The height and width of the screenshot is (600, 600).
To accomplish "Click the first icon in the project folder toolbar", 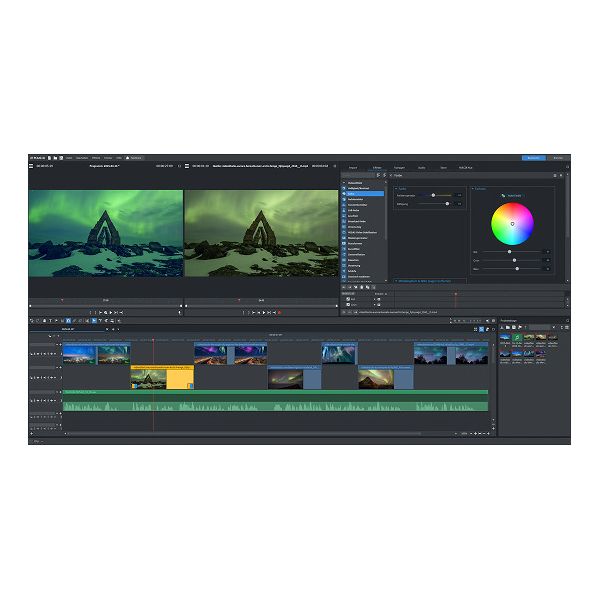I will pos(502,327).
